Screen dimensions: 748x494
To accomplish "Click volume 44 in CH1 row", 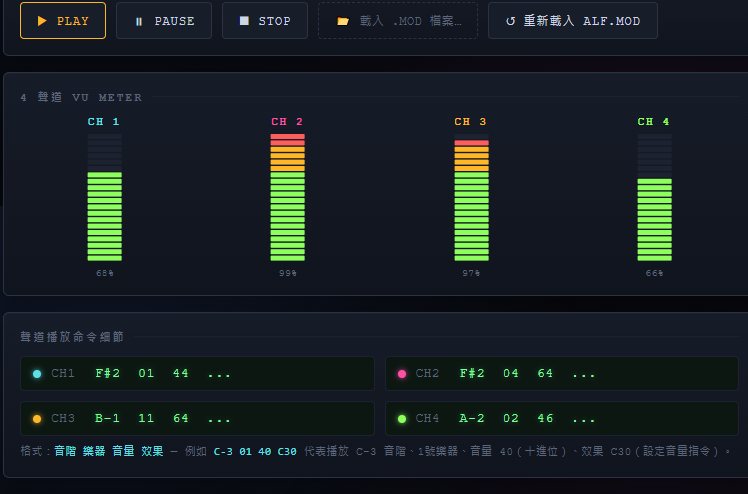I will click(181, 373).
